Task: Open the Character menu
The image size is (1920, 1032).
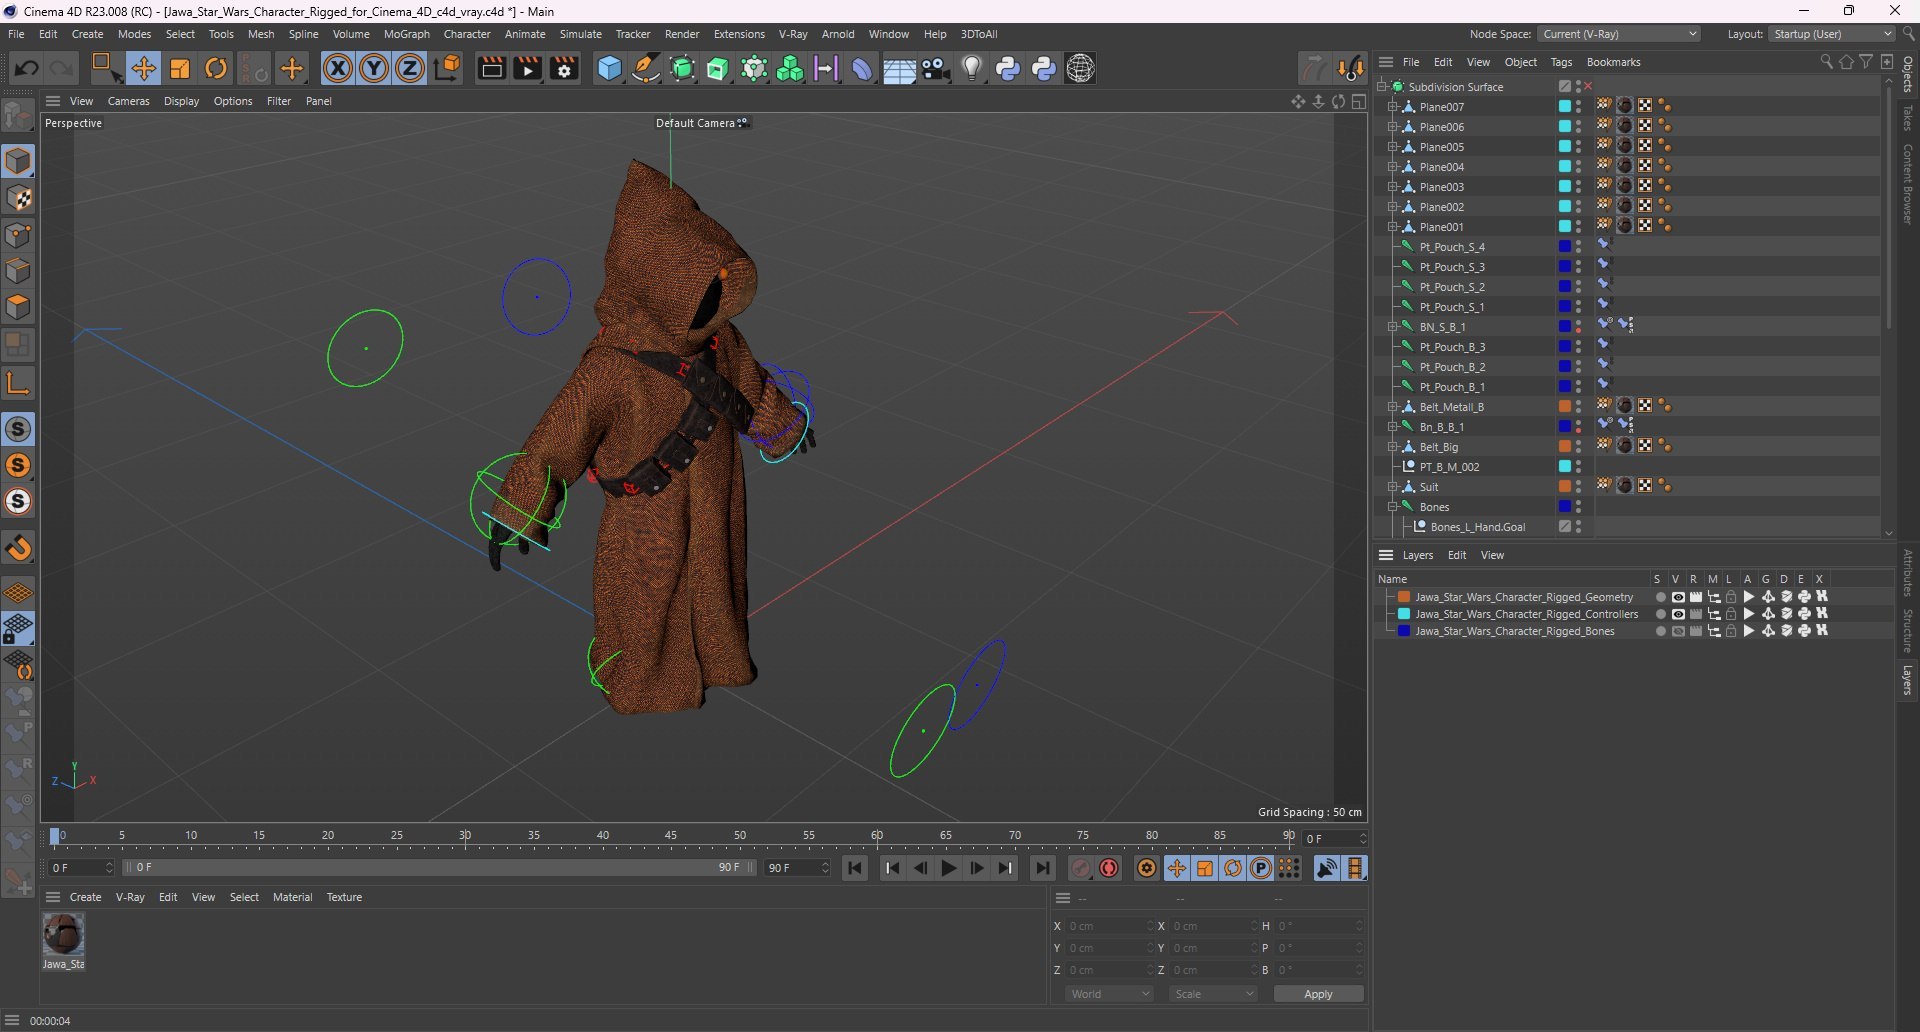Action: point(467,34)
